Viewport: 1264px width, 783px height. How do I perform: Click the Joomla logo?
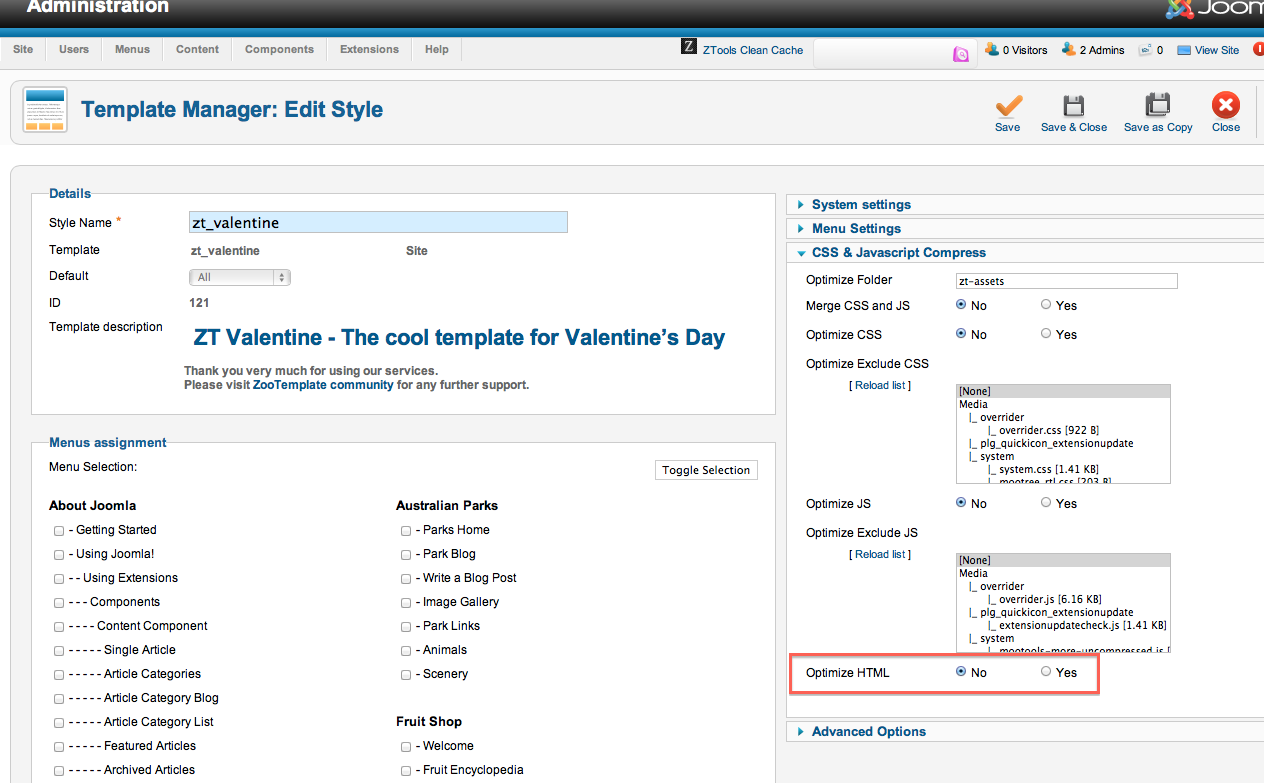click(x=1214, y=8)
